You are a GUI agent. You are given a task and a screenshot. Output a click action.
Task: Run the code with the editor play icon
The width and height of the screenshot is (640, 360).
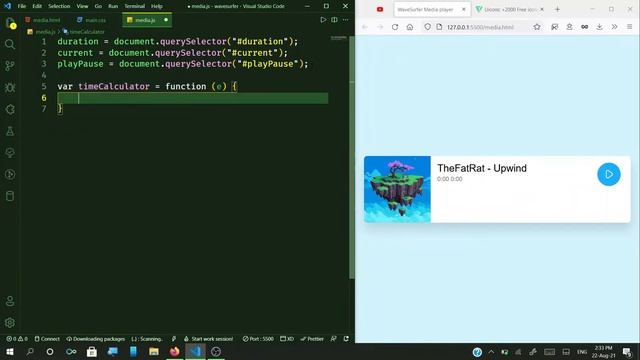pos(323,20)
